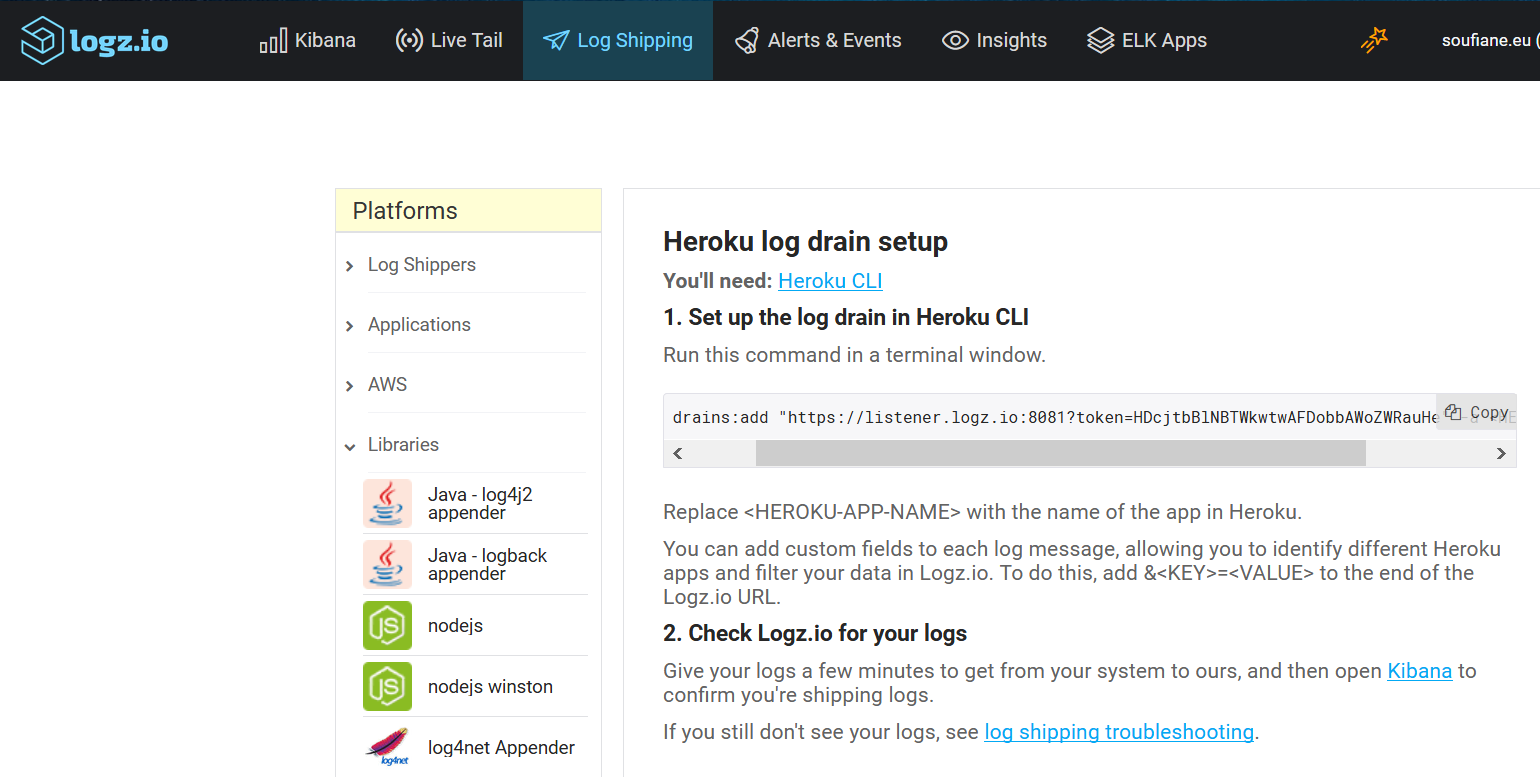This screenshot has width=1540, height=777.
Task: Open log shipping troubleshooting link
Action: point(1119,732)
